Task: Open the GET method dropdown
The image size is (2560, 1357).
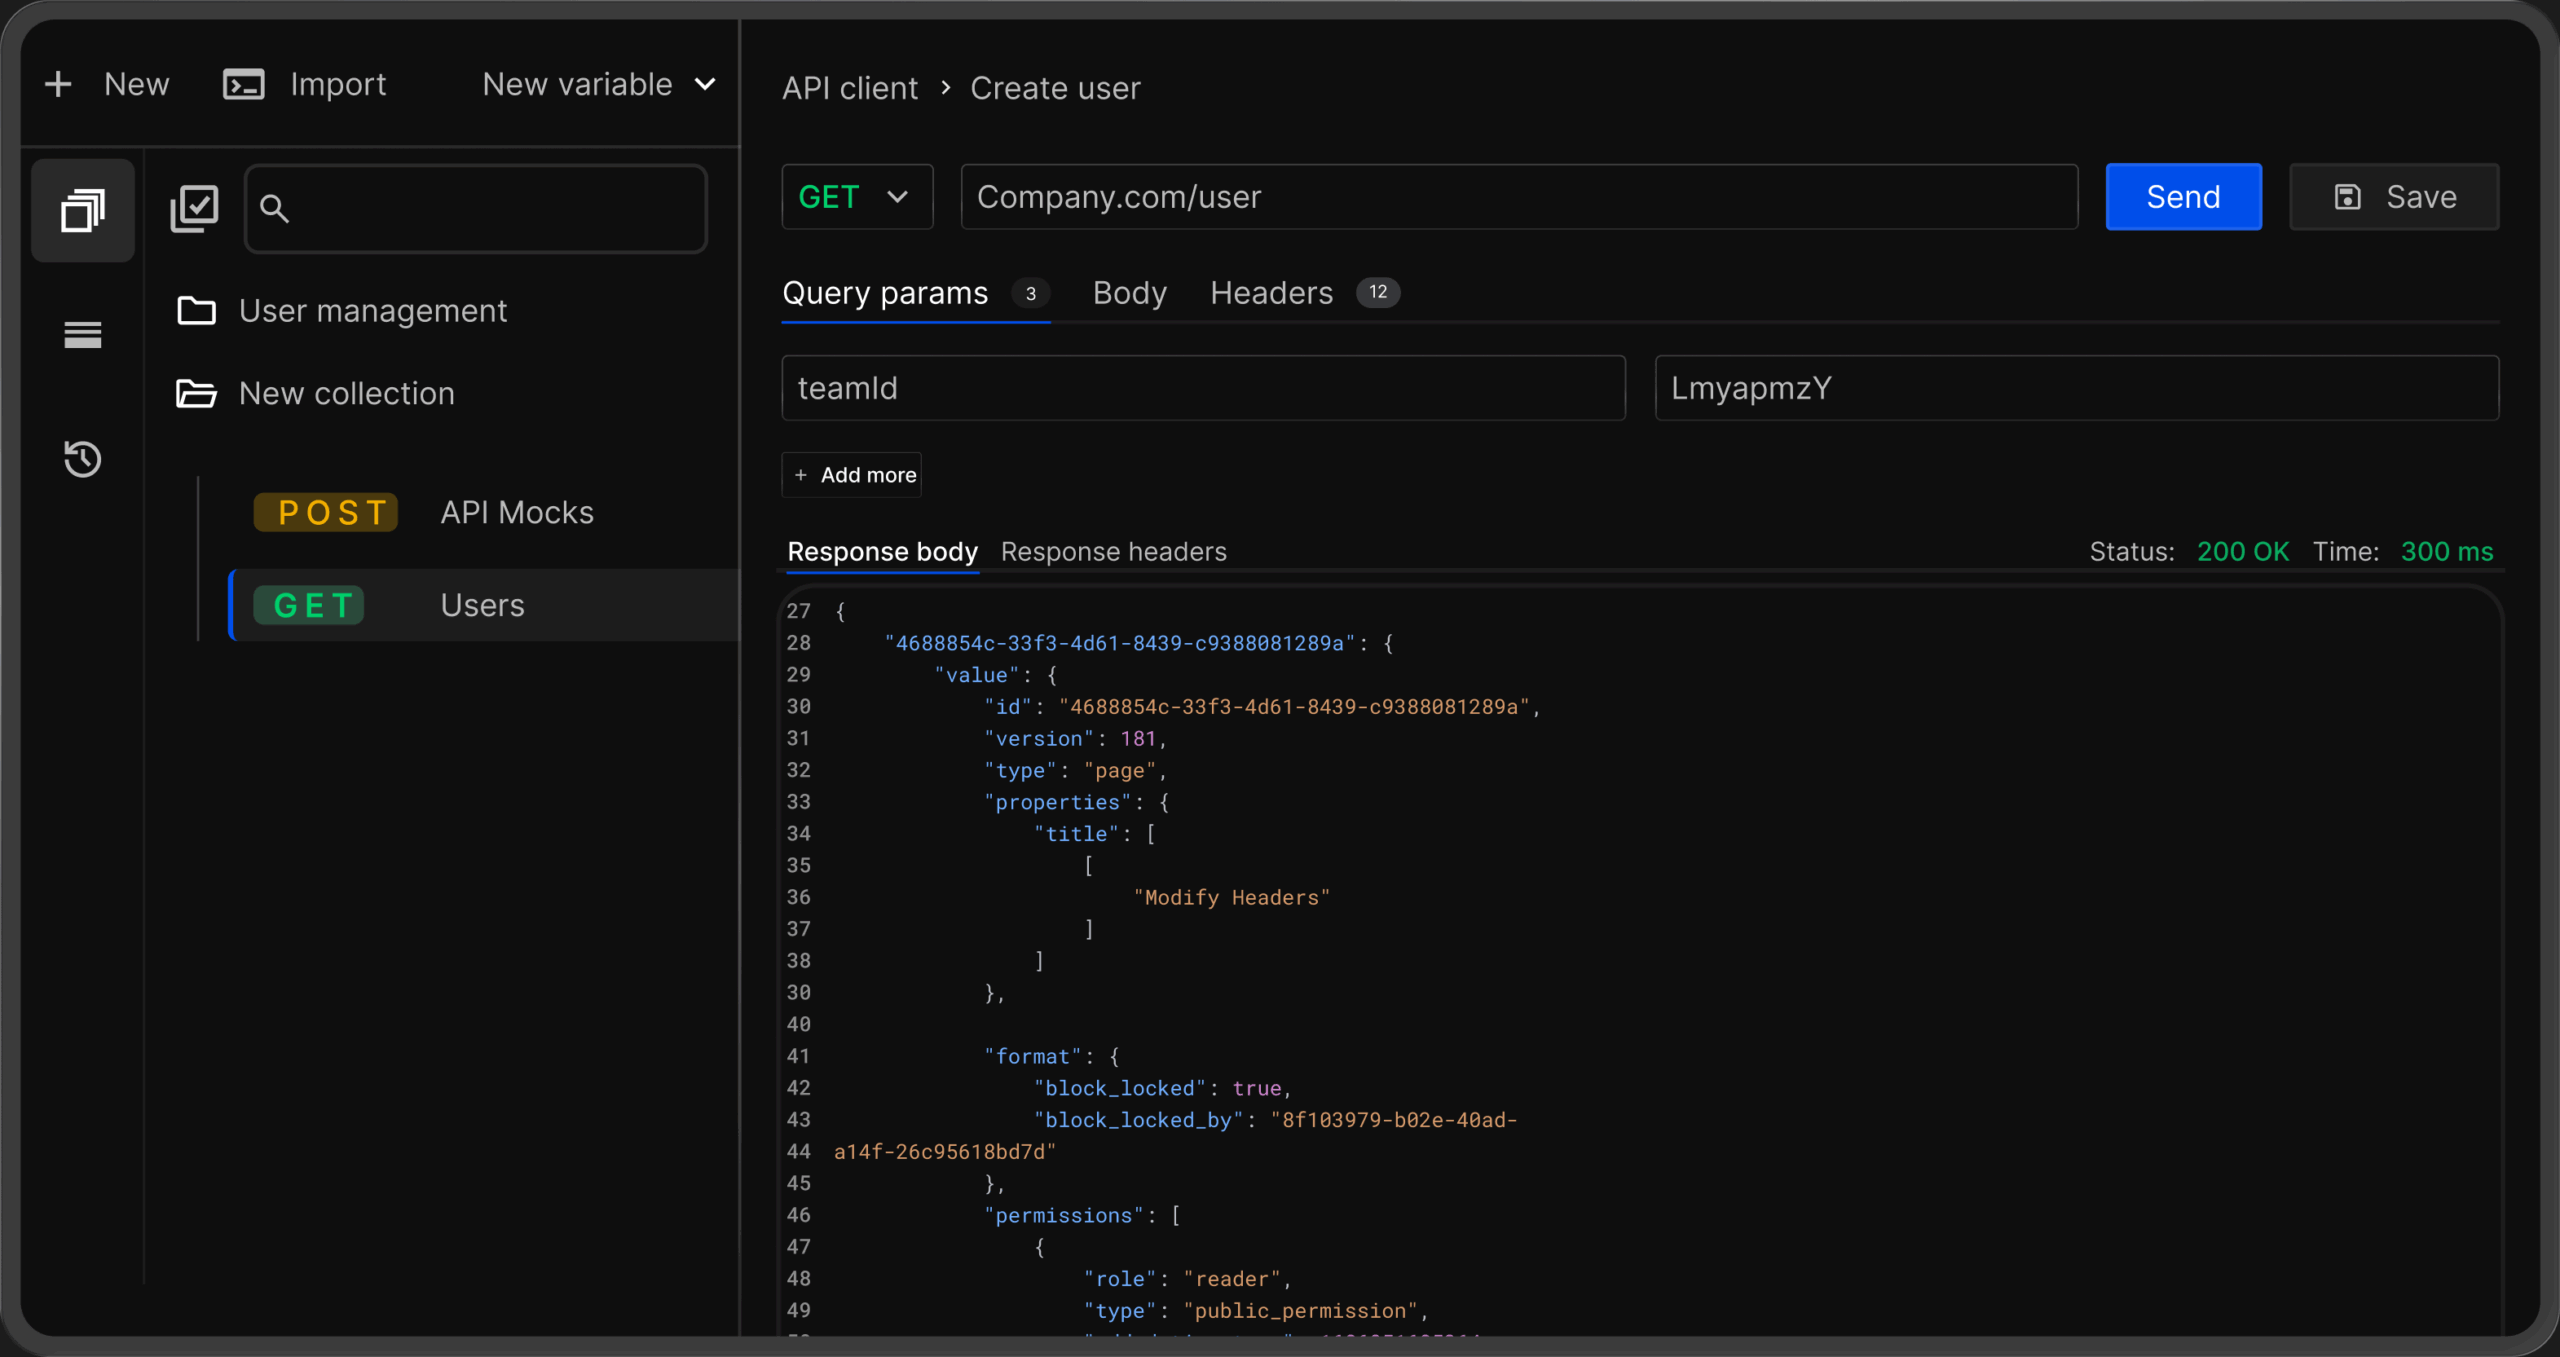Action: tap(857, 197)
